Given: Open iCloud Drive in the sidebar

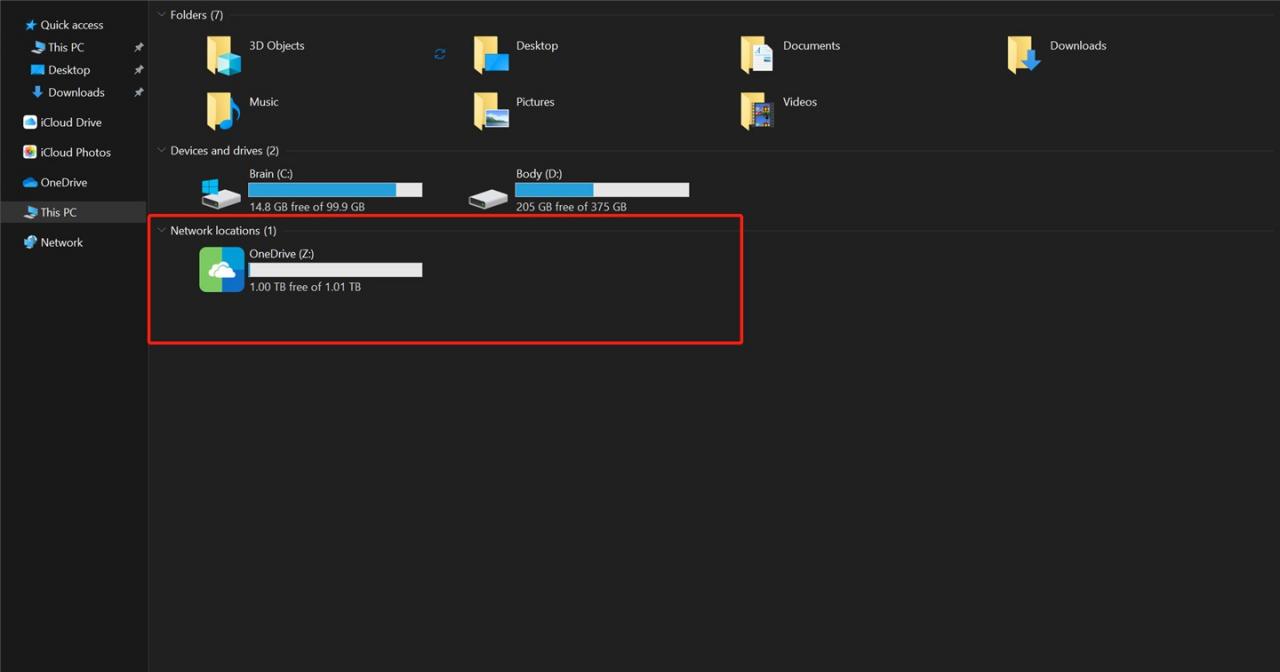Looking at the screenshot, I should pyautogui.click(x=70, y=123).
